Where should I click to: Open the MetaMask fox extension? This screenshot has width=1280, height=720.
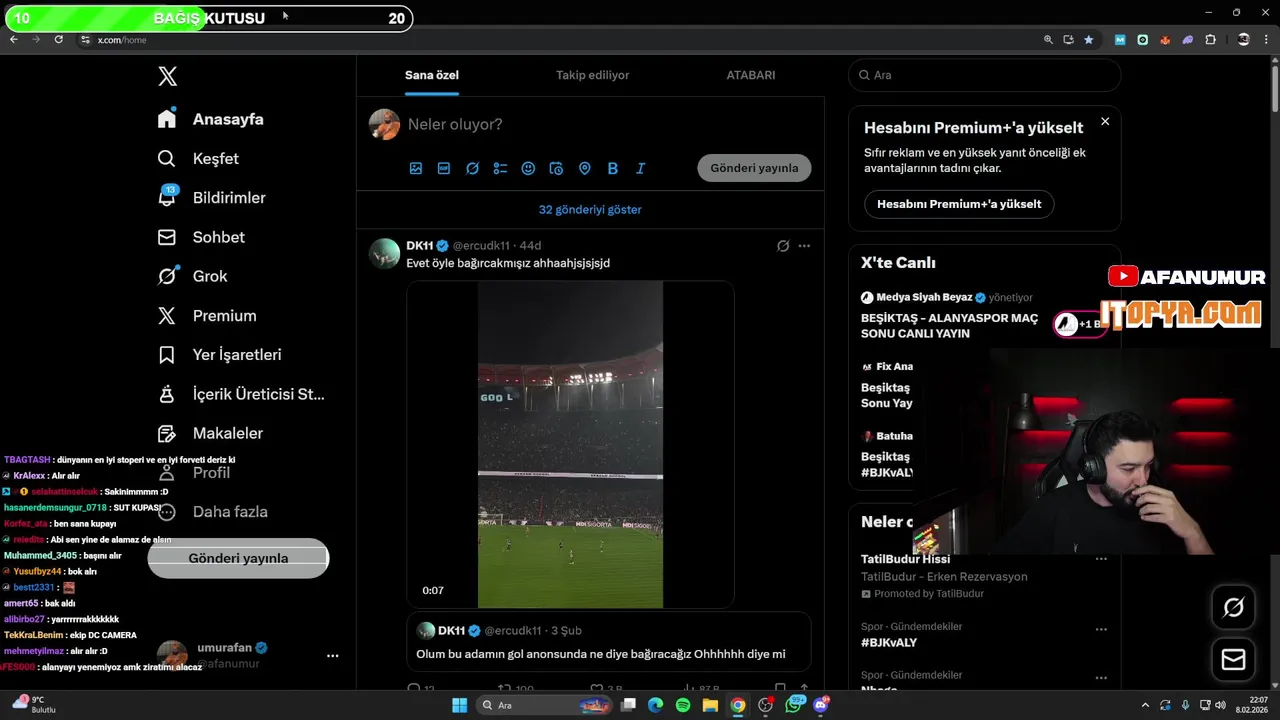click(1165, 40)
